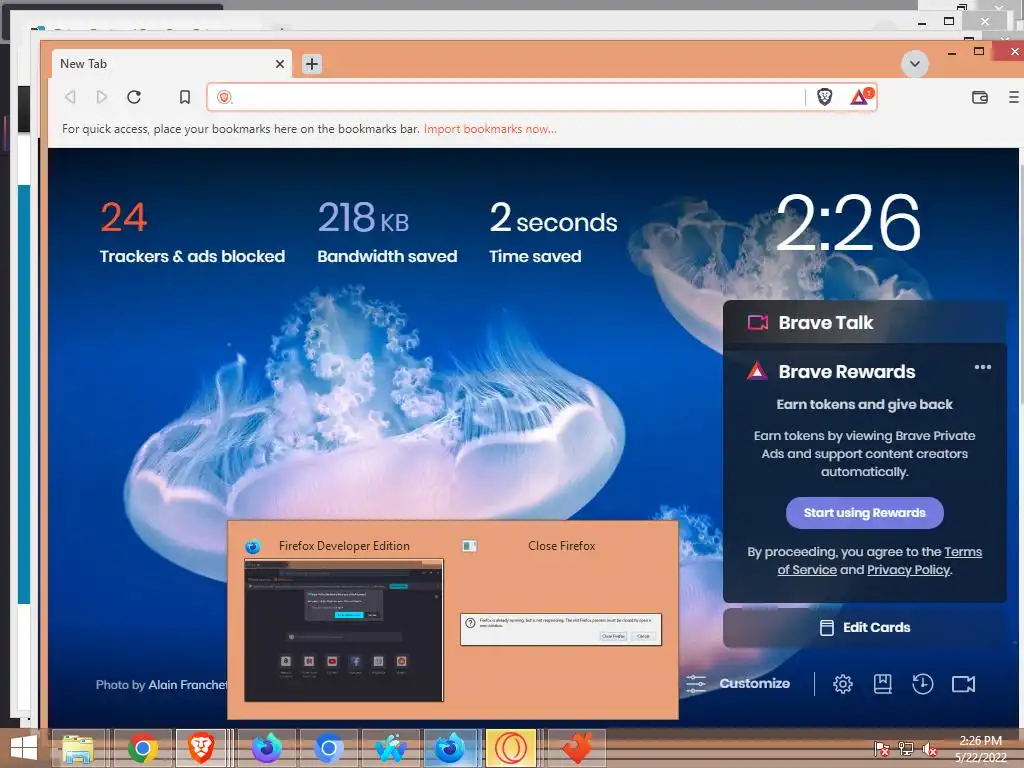This screenshot has height=768, width=1024.
Task: Bookmark this page using bookmark icon
Action: point(185,97)
